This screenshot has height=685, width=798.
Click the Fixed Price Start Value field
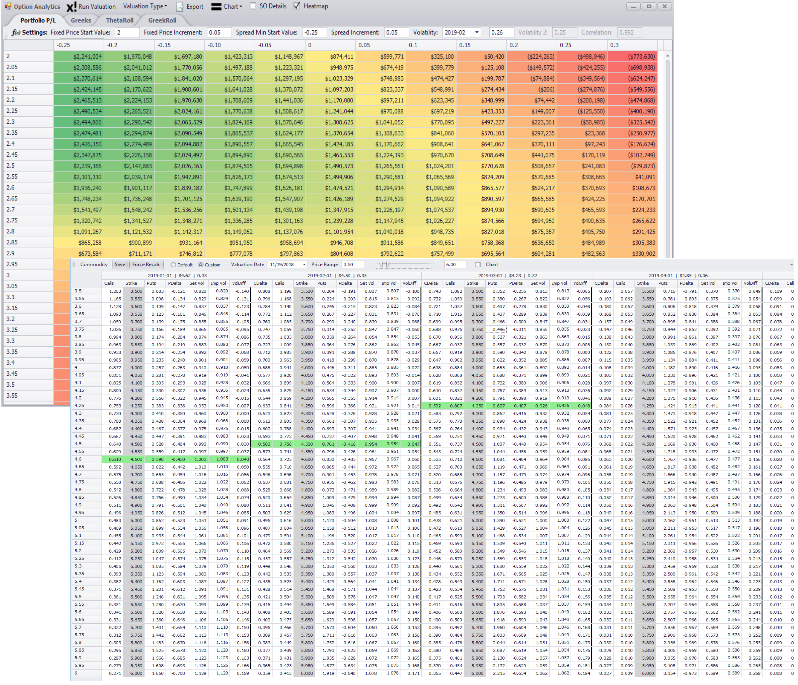click(126, 32)
